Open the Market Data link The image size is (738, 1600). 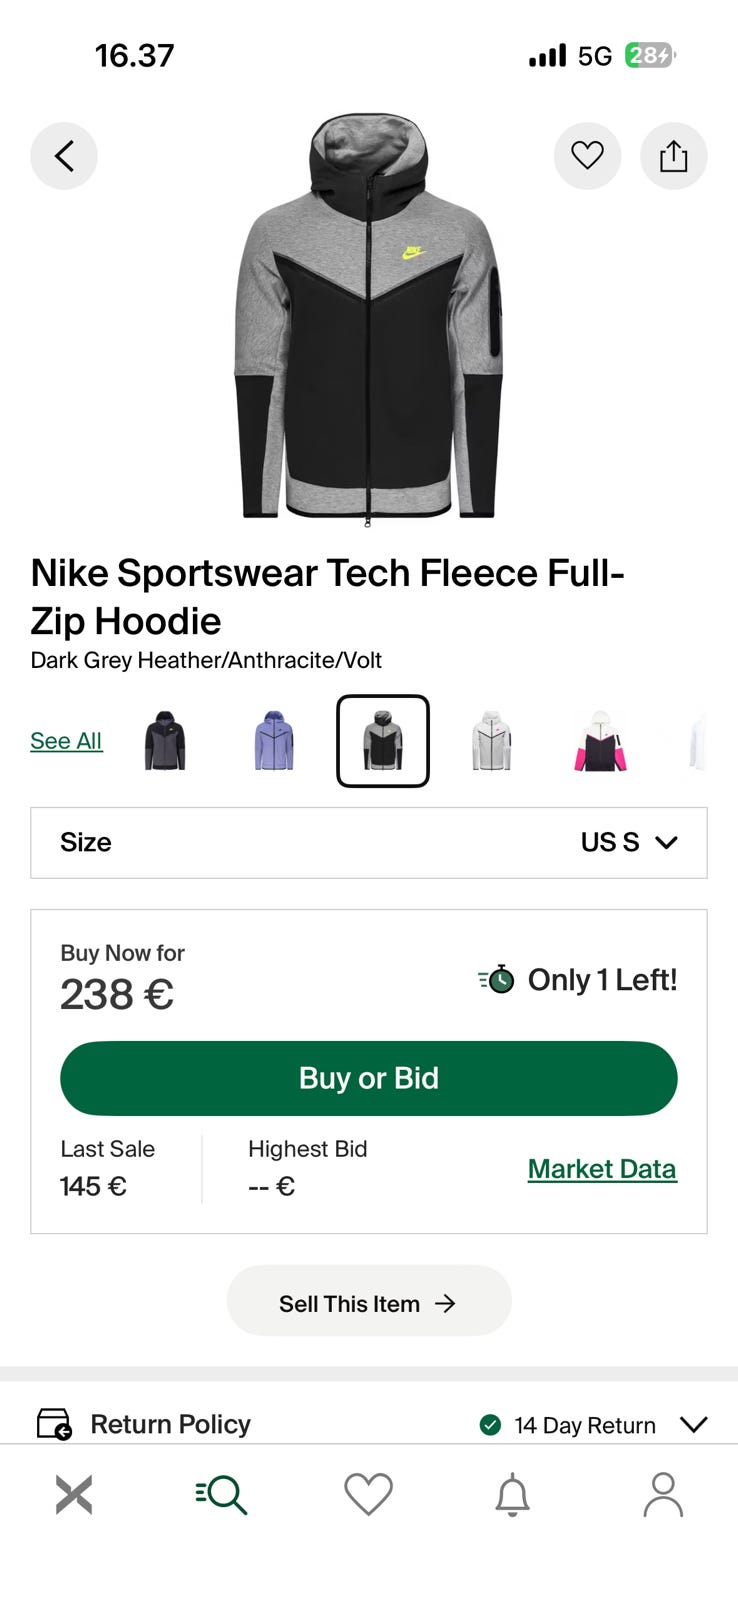click(x=602, y=1169)
